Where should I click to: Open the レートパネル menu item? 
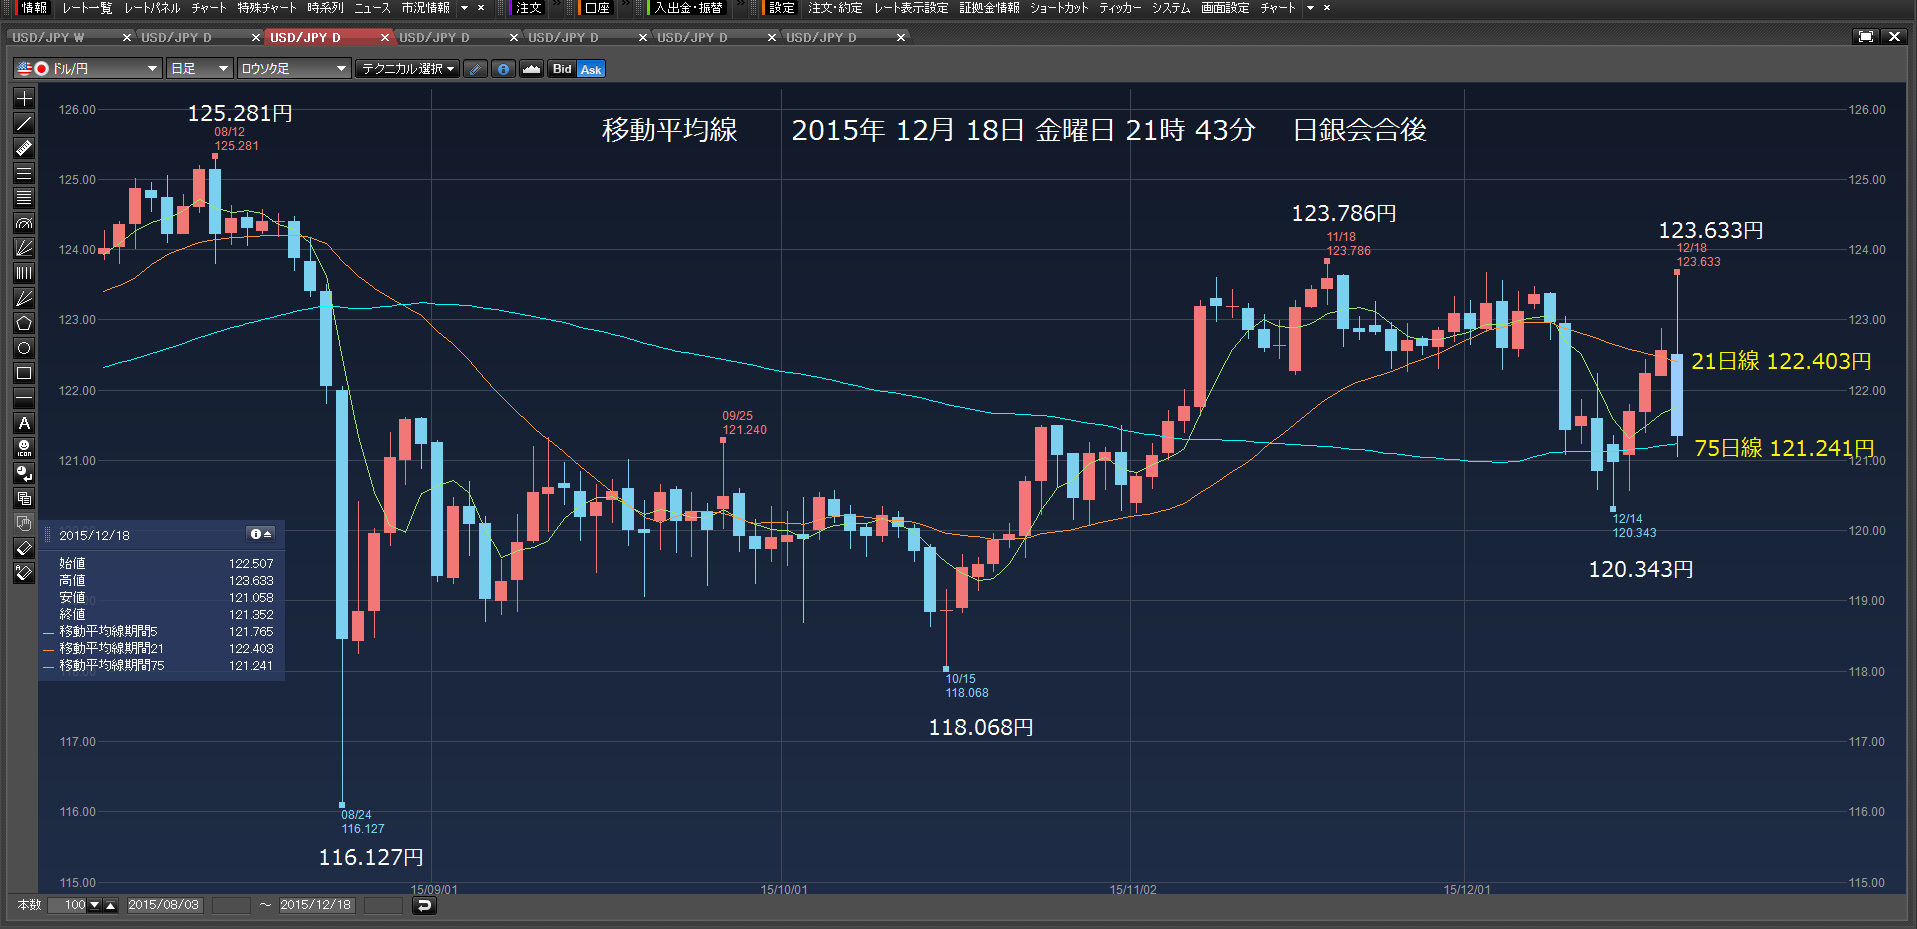(152, 8)
